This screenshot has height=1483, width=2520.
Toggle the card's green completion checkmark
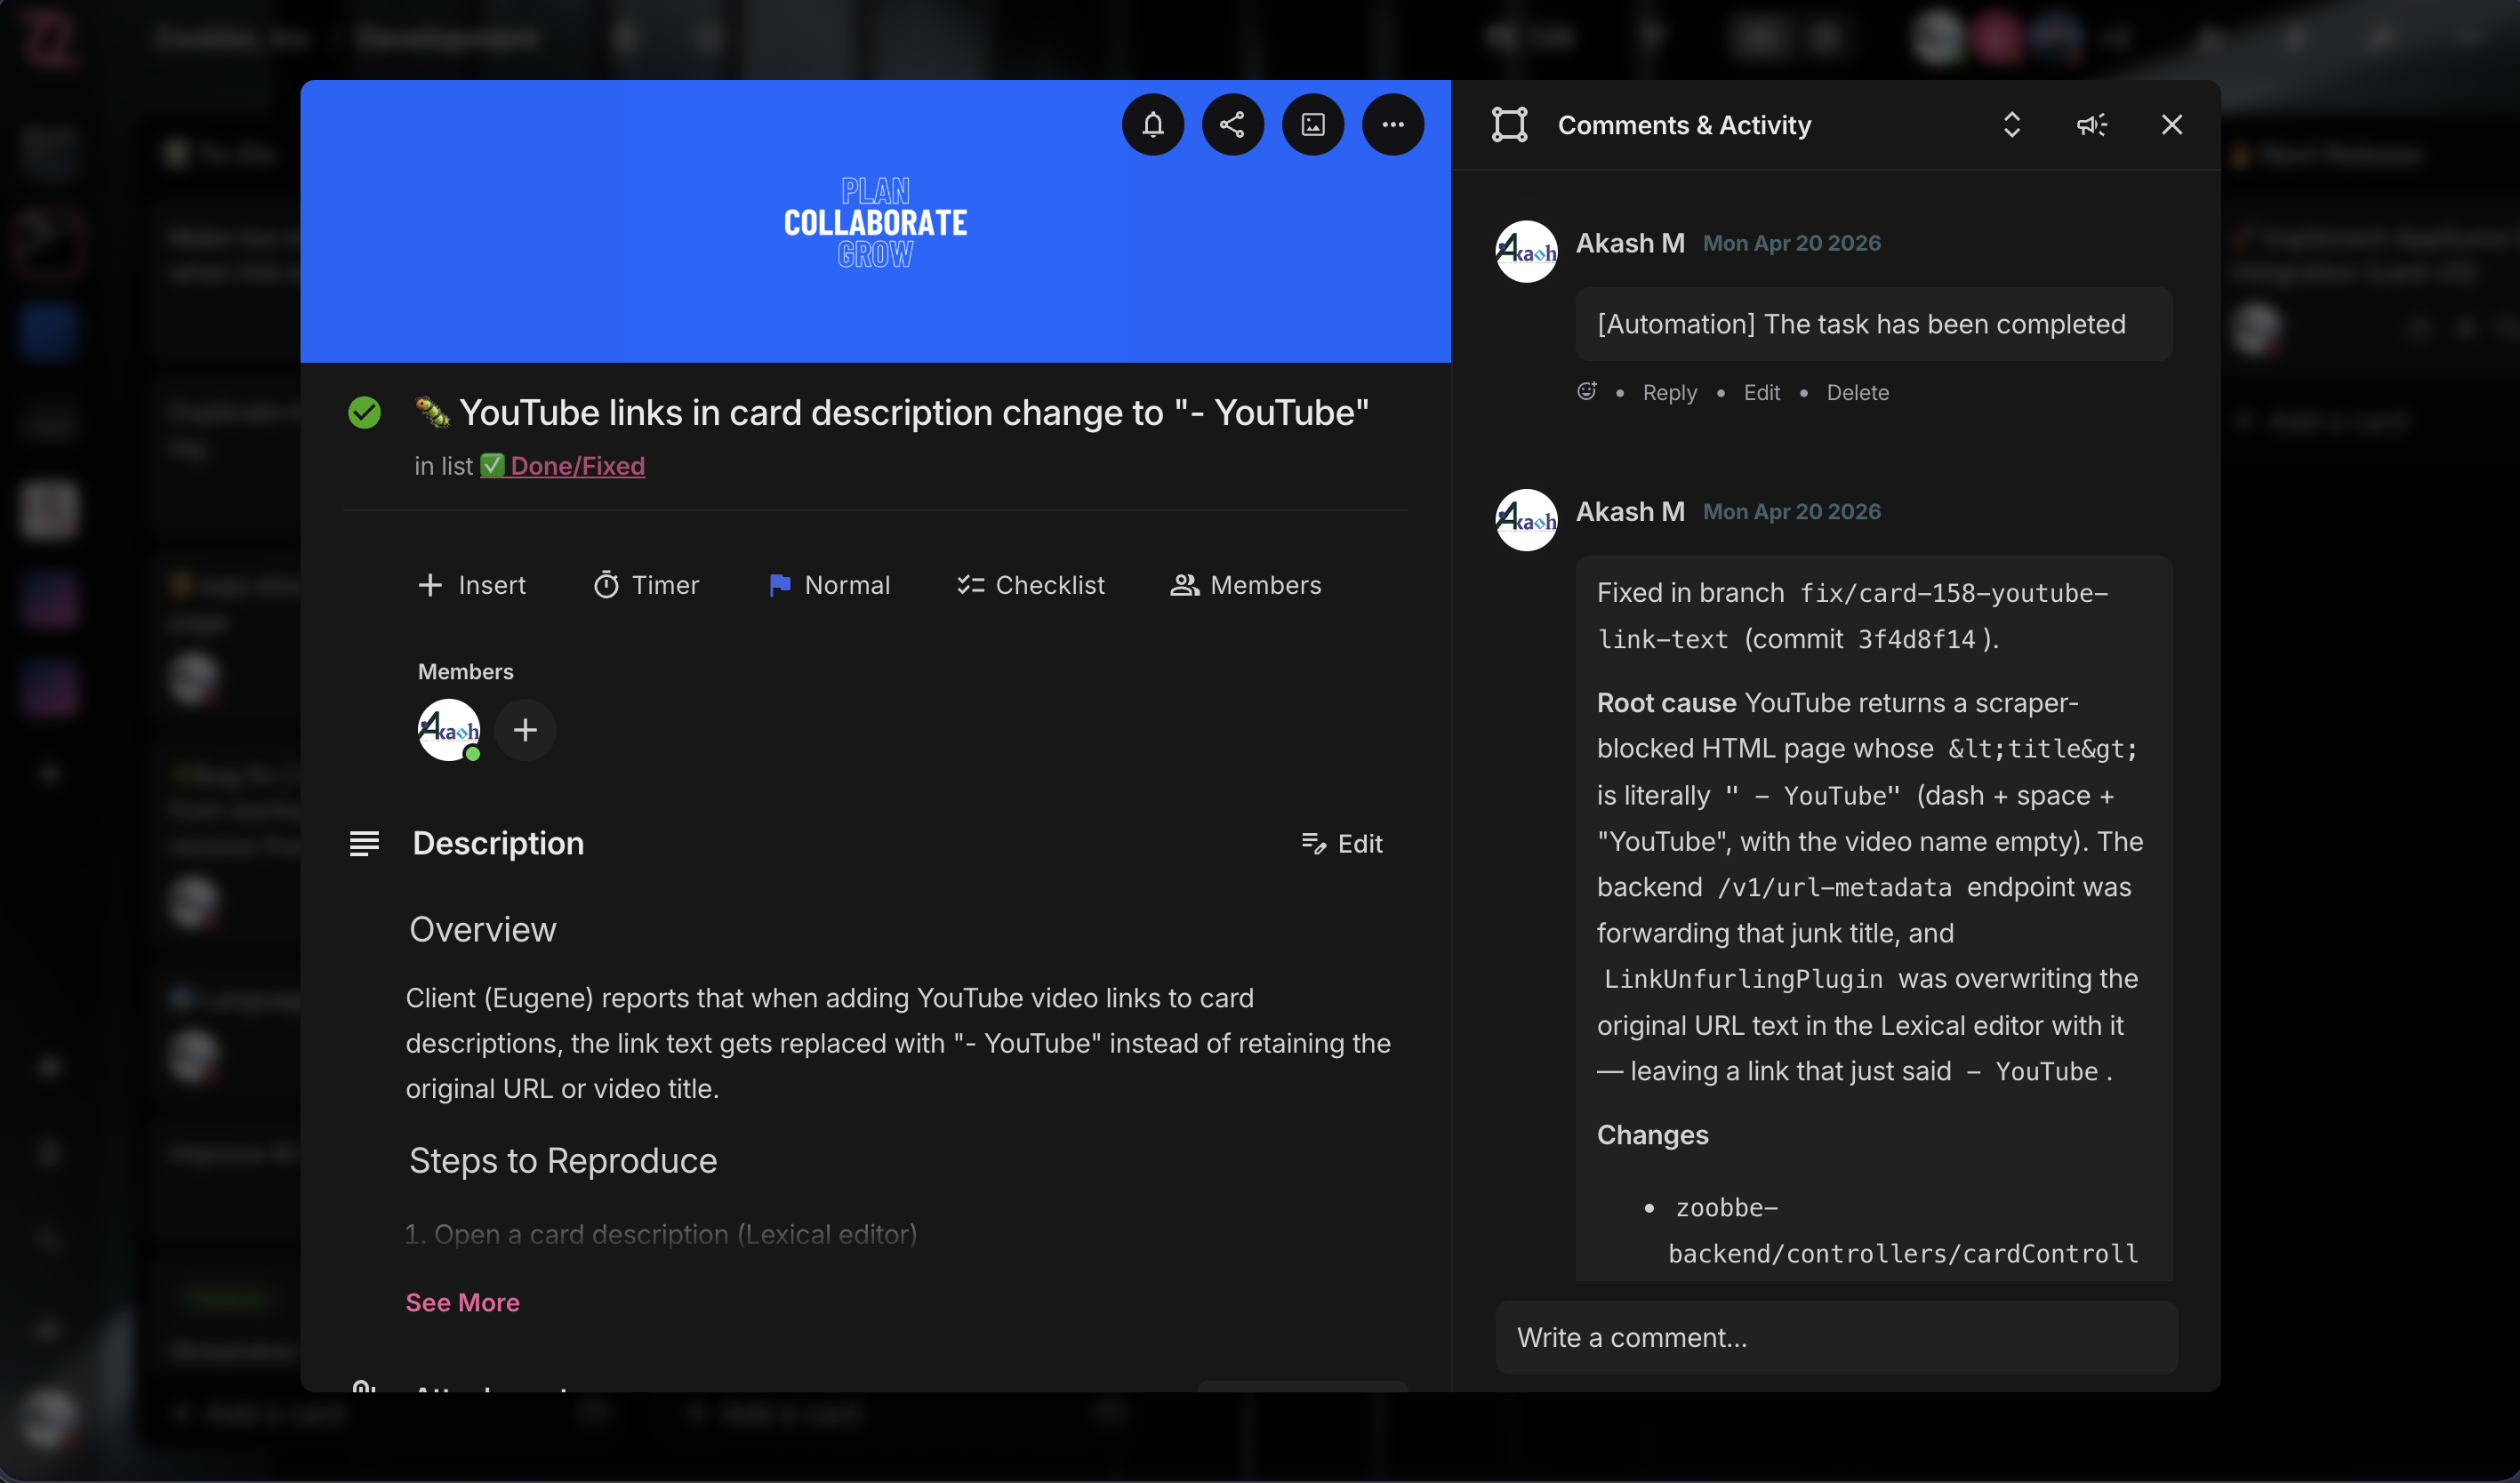pos(364,412)
